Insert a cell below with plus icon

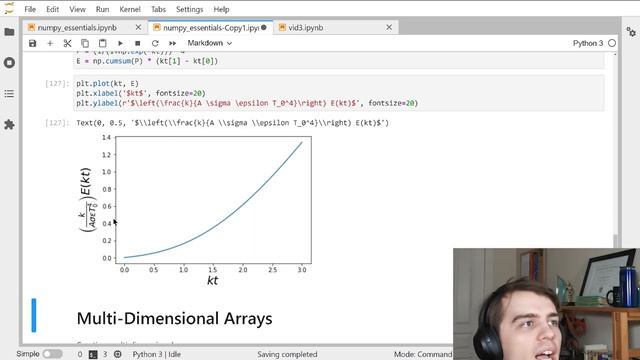pyautogui.click(x=50, y=43)
